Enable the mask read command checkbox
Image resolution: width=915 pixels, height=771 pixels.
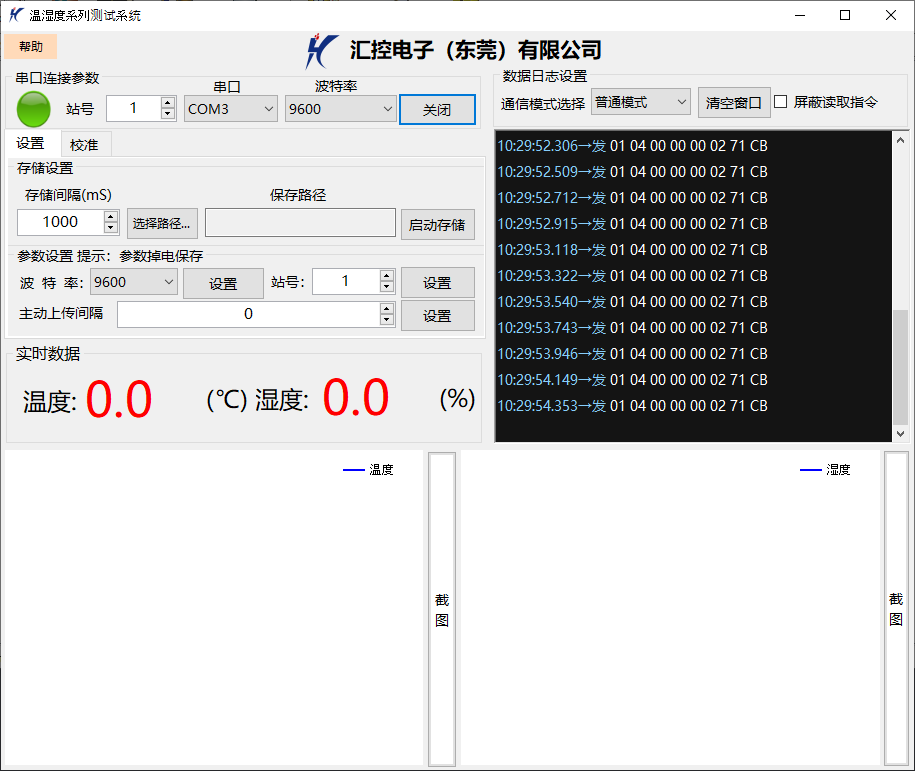pos(781,102)
